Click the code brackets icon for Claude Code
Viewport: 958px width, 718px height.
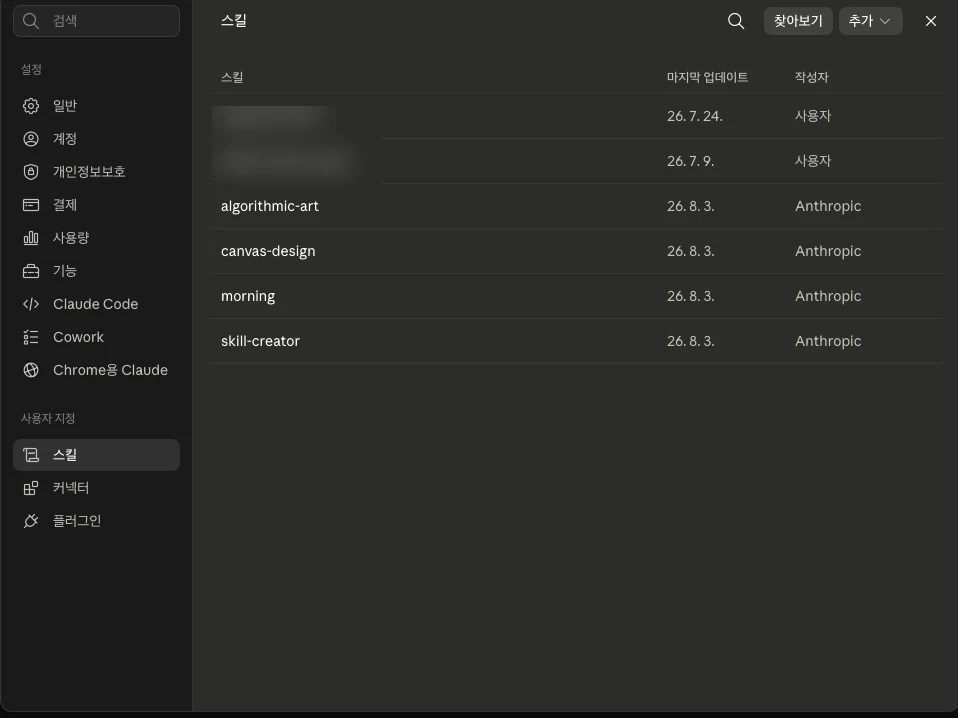click(x=31, y=304)
